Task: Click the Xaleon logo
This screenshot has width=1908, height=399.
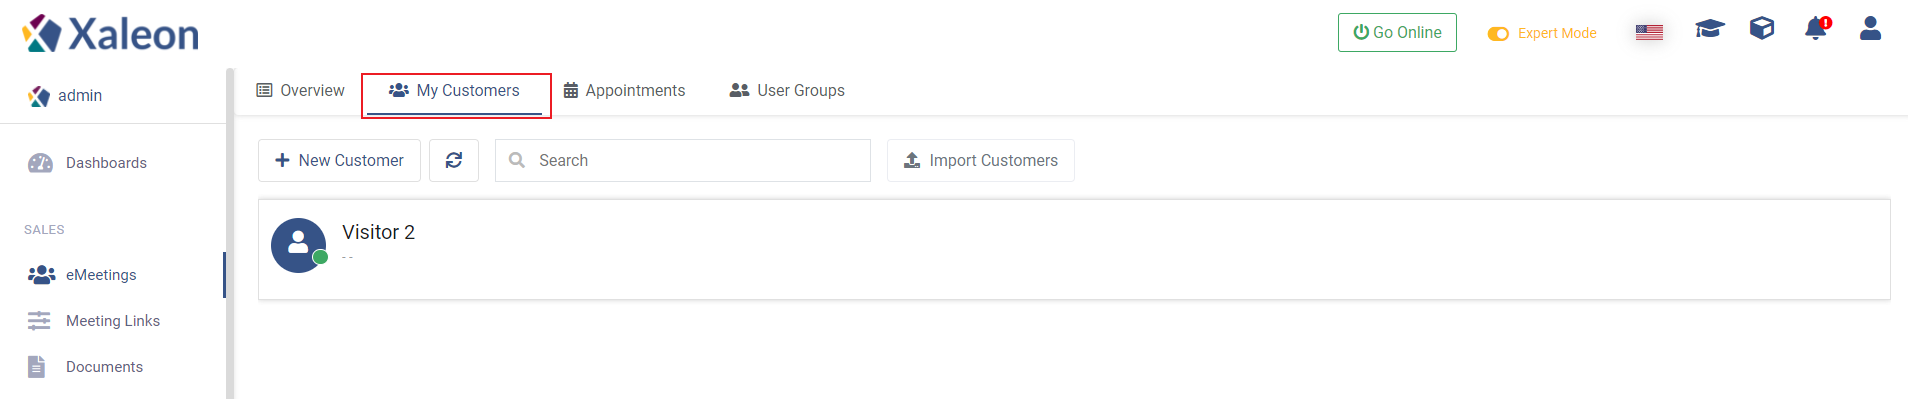Action: (x=111, y=34)
